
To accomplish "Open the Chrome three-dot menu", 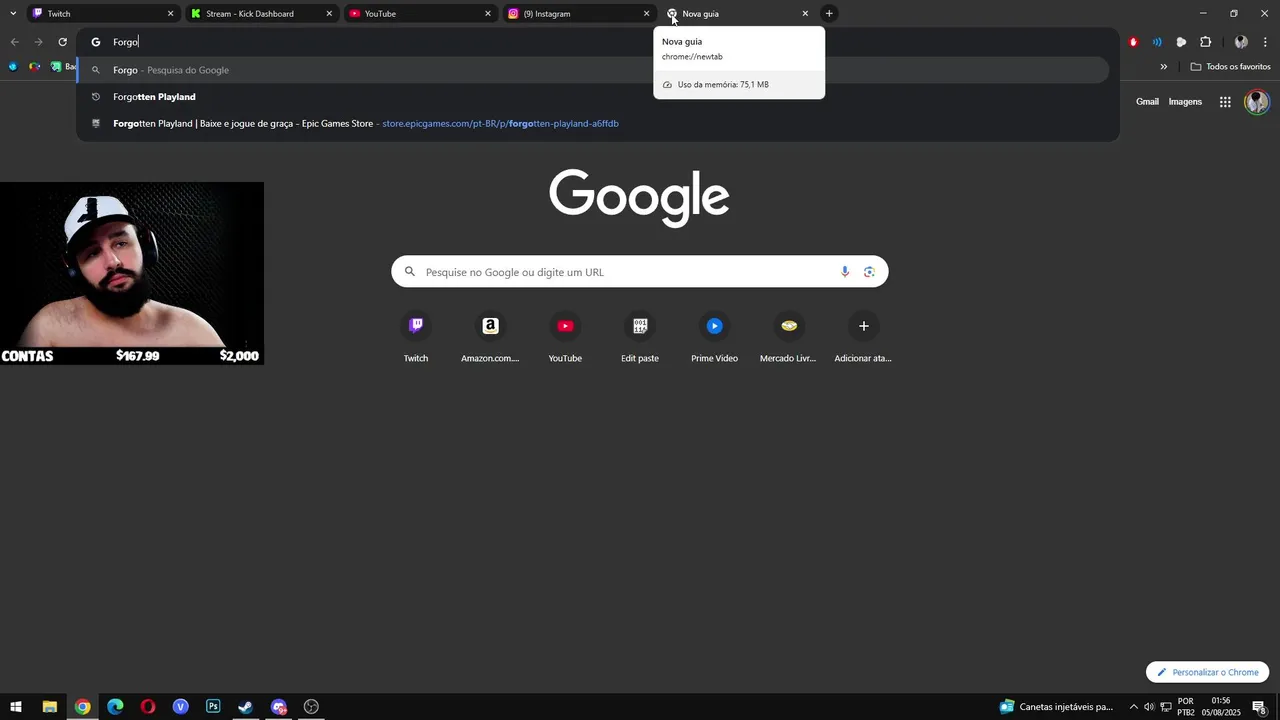I will coord(1265,42).
